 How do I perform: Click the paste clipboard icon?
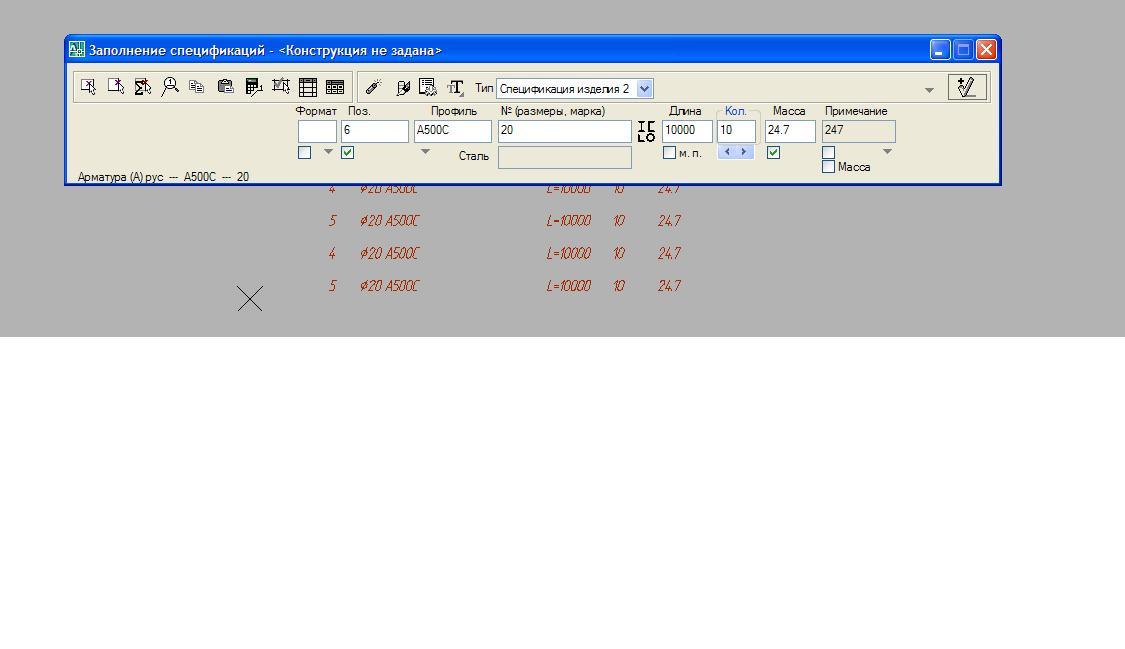(225, 87)
